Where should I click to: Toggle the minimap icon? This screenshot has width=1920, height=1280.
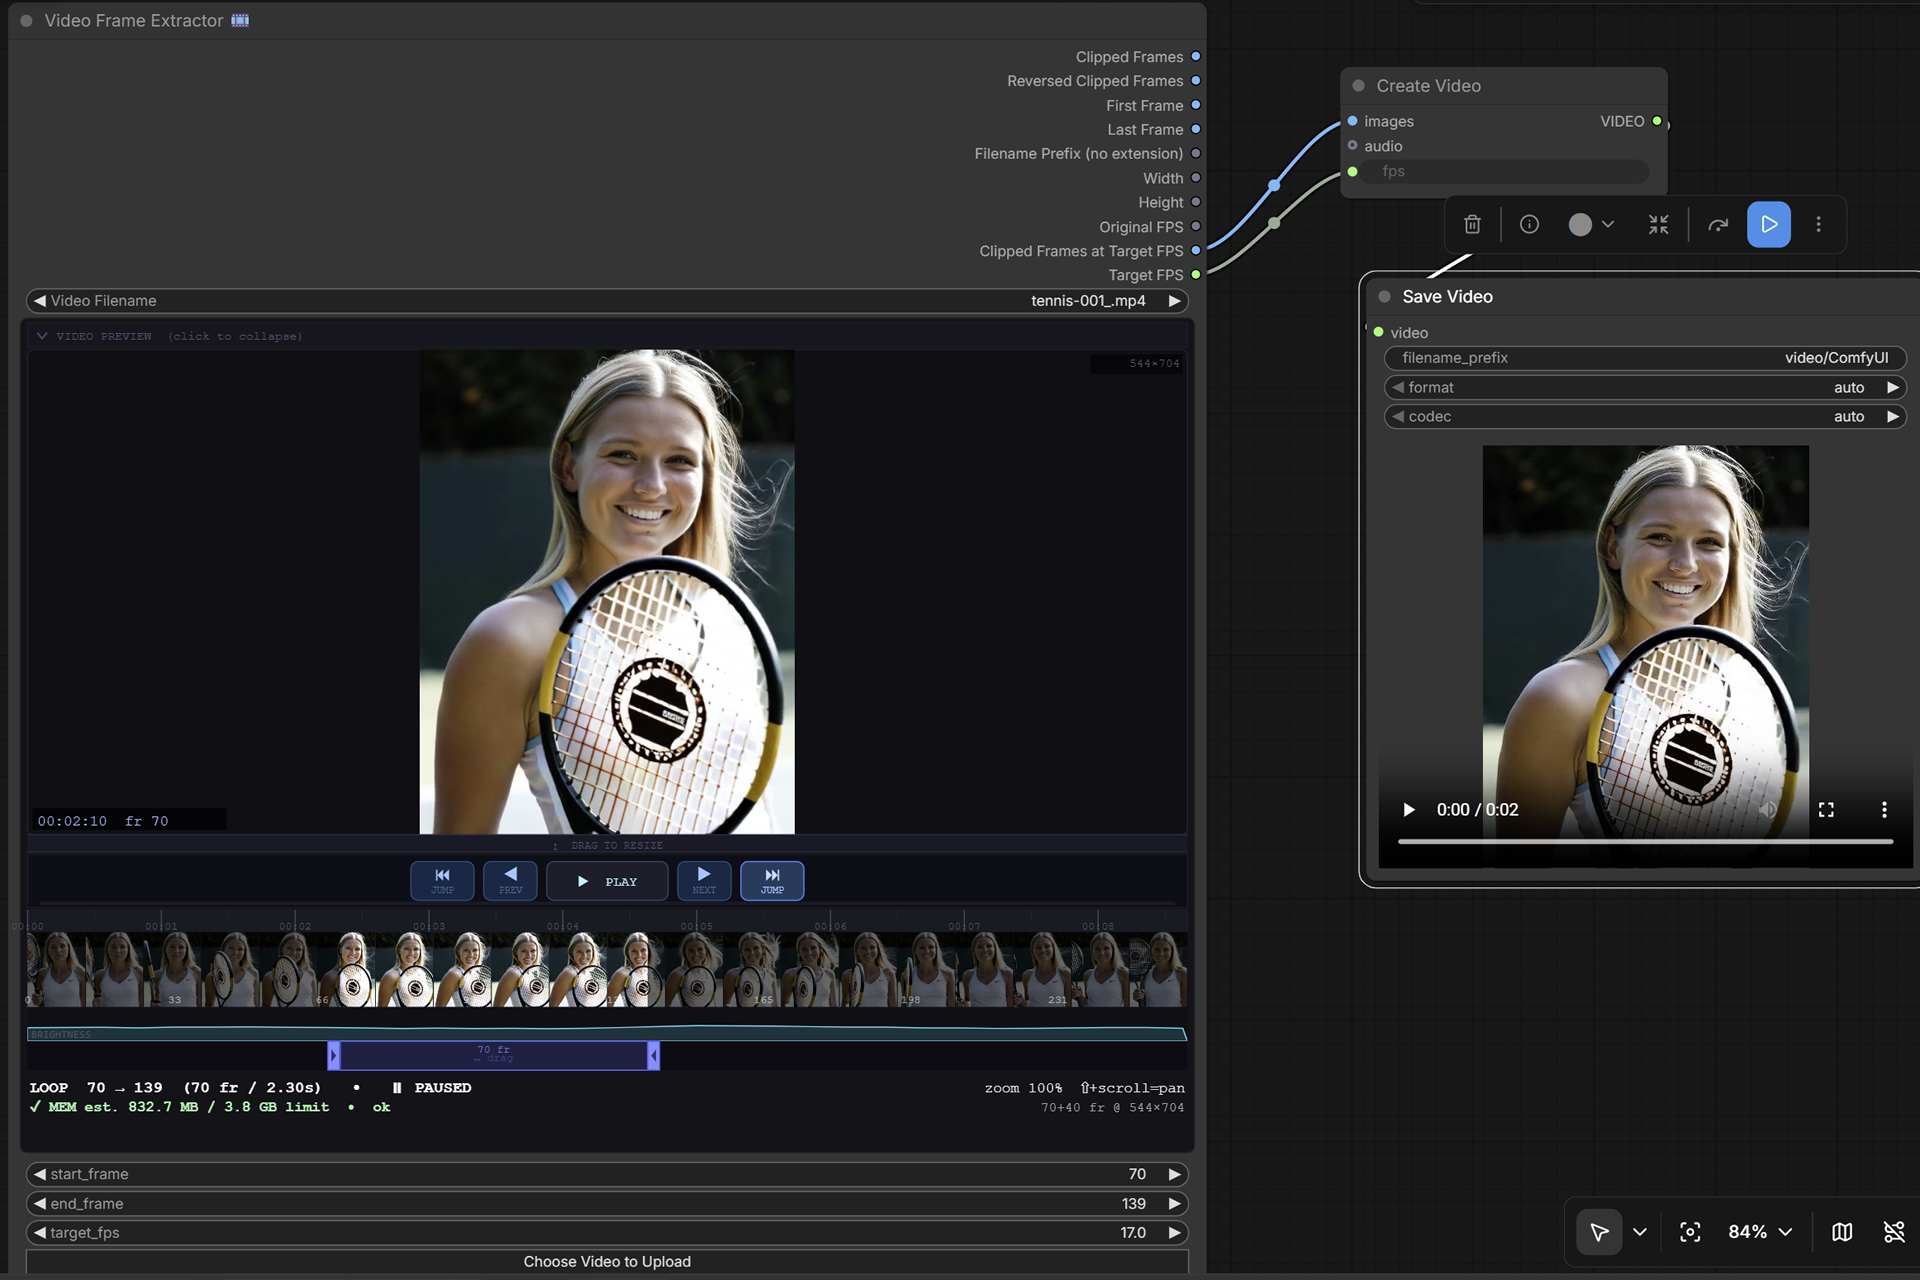(1841, 1232)
